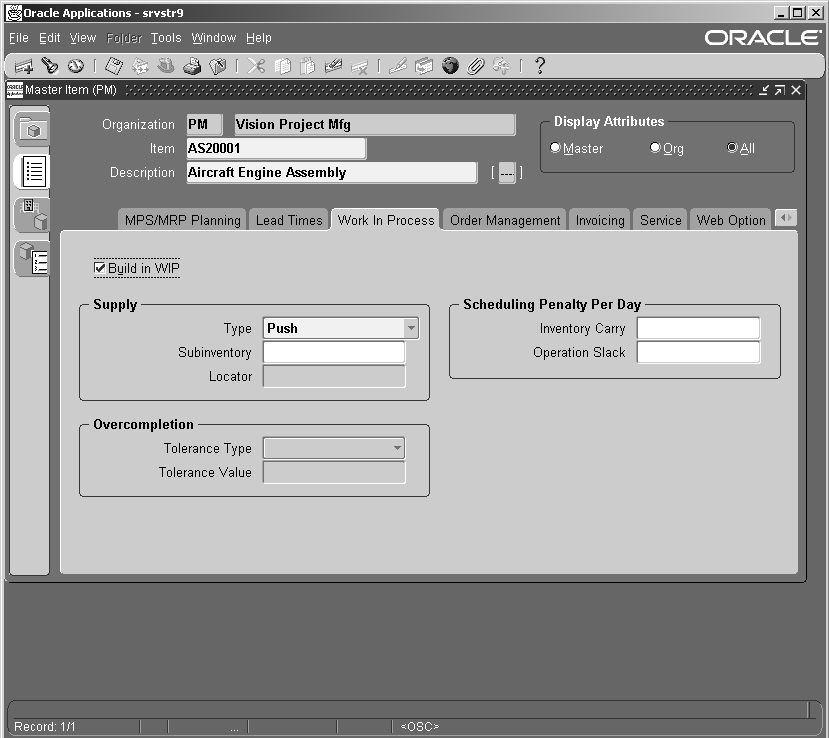The height and width of the screenshot is (738, 829).
Task: Click the Copy toolbar icon
Action: [x=282, y=66]
